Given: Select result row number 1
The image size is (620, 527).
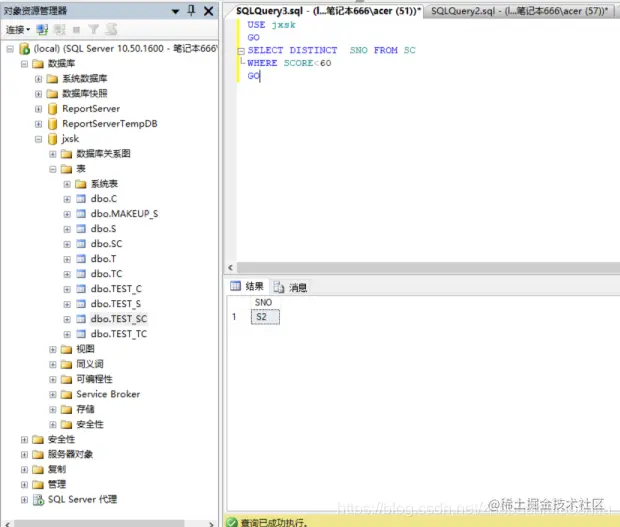Looking at the screenshot, I should coord(234,317).
